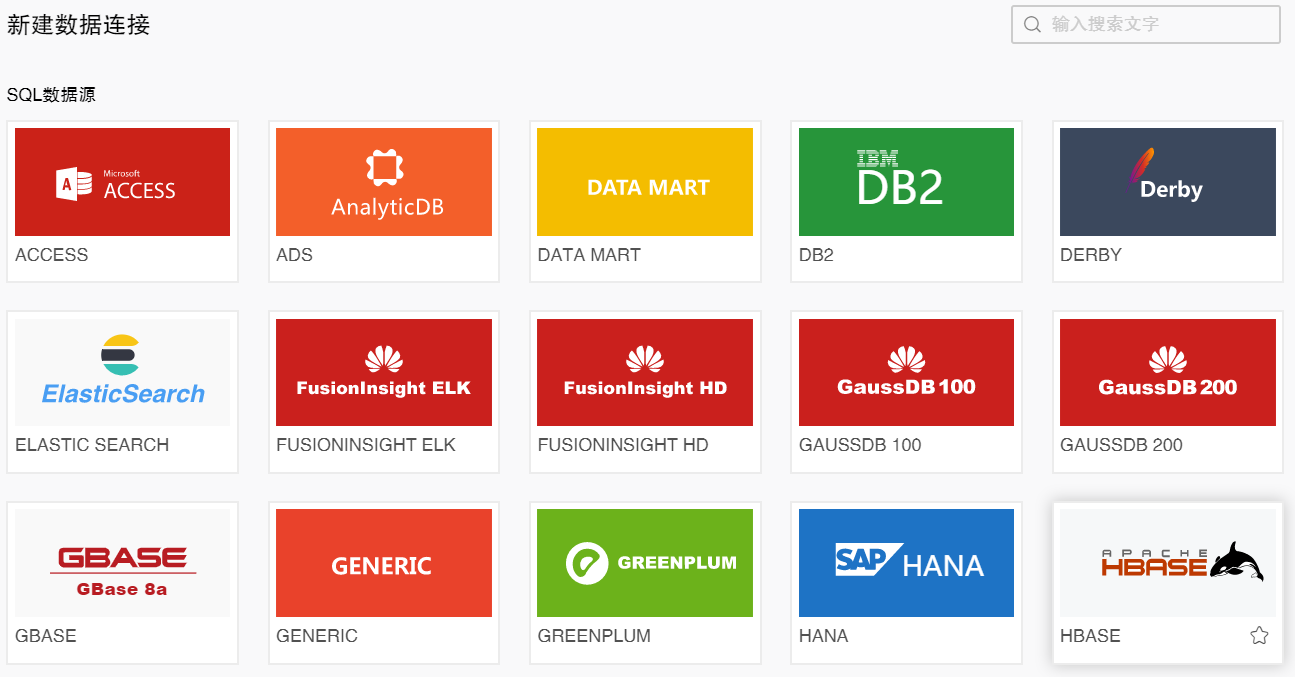This screenshot has width=1295, height=677.
Task: Pick the GENERIC connection type
Action: [x=384, y=563]
